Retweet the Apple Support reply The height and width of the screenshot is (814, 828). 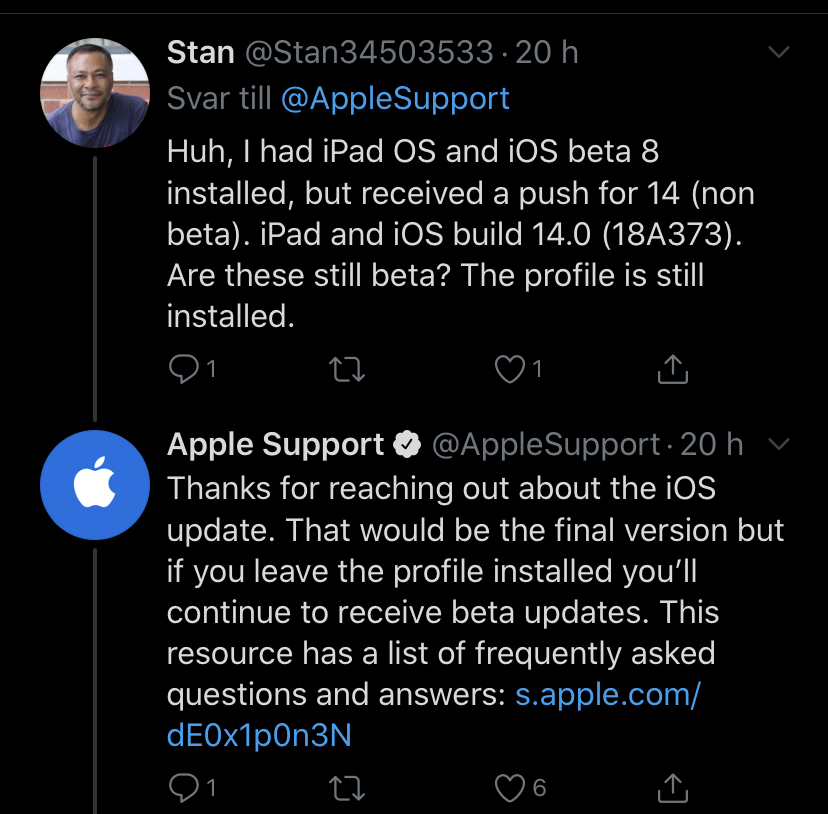pyautogui.click(x=347, y=788)
